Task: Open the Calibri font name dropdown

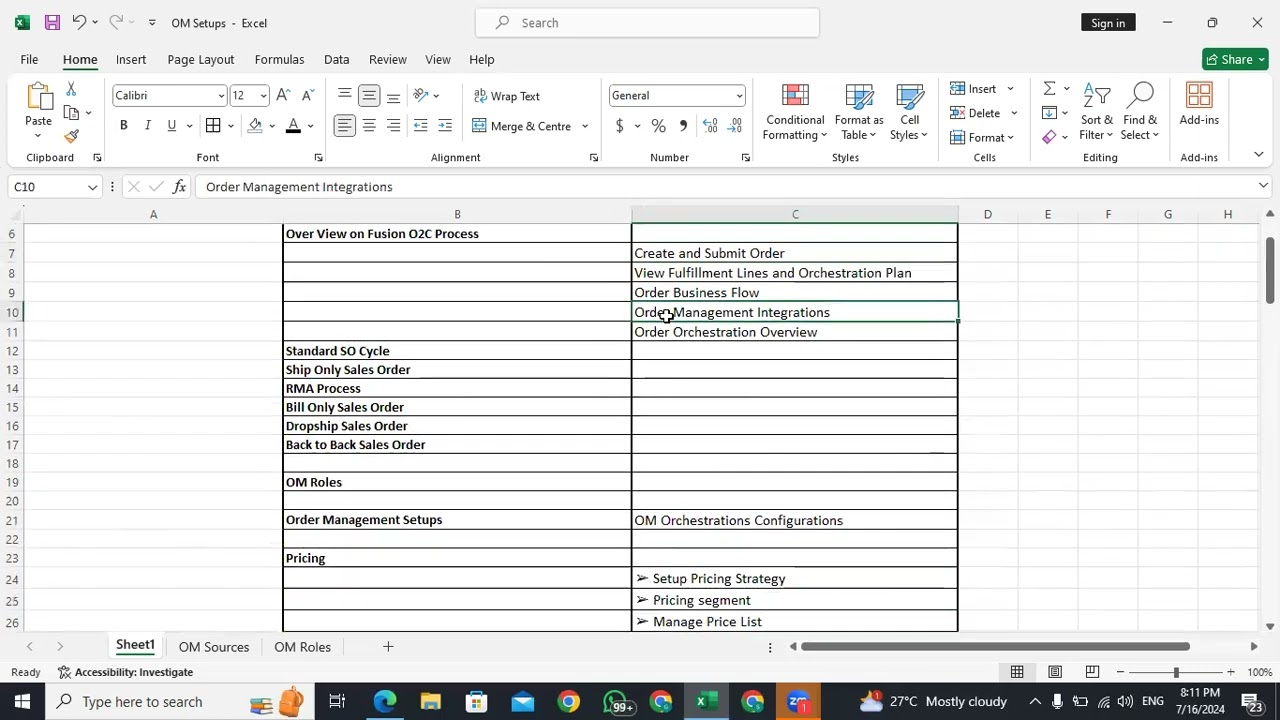Action: coord(221,96)
